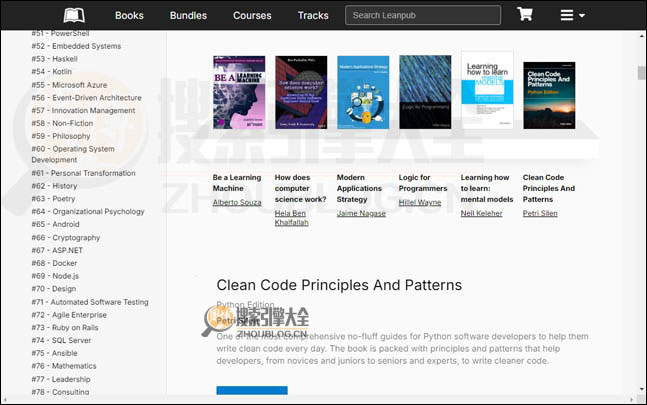Select #61 - Personal Transformation category
This screenshot has width=647, height=405.
pos(83,173)
